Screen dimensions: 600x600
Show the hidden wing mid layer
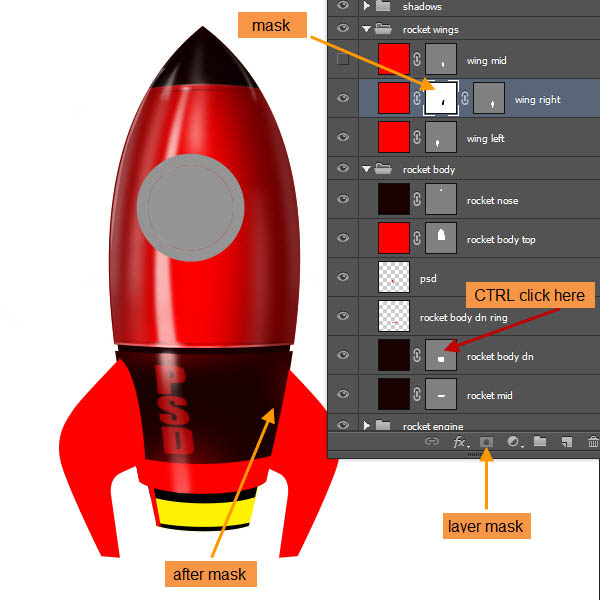tap(343, 60)
